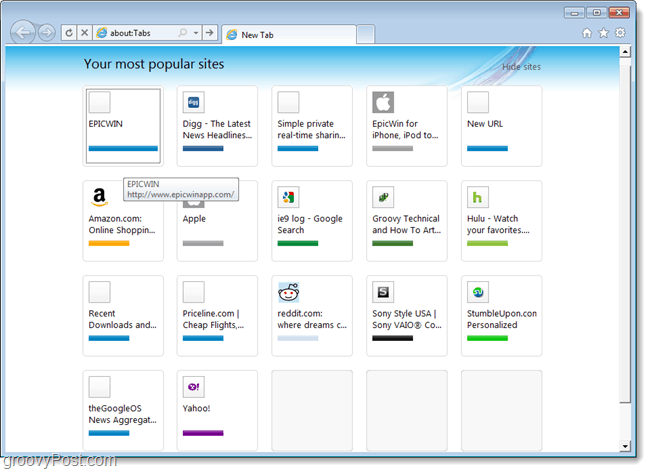Open the address bar dropdown arrow

tap(196, 33)
